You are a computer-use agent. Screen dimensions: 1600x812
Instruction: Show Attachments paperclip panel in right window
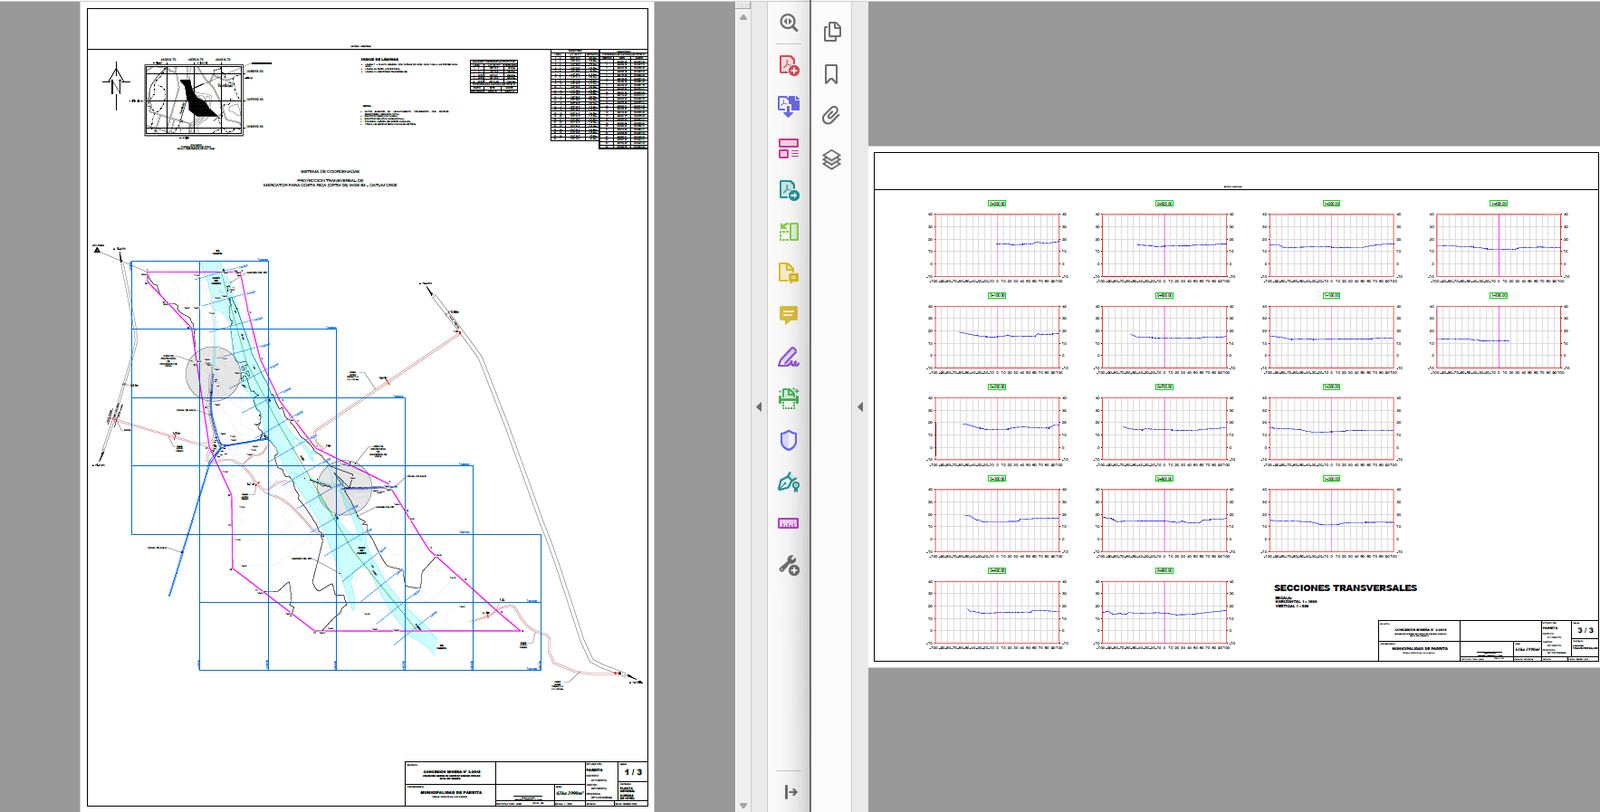tap(831, 116)
